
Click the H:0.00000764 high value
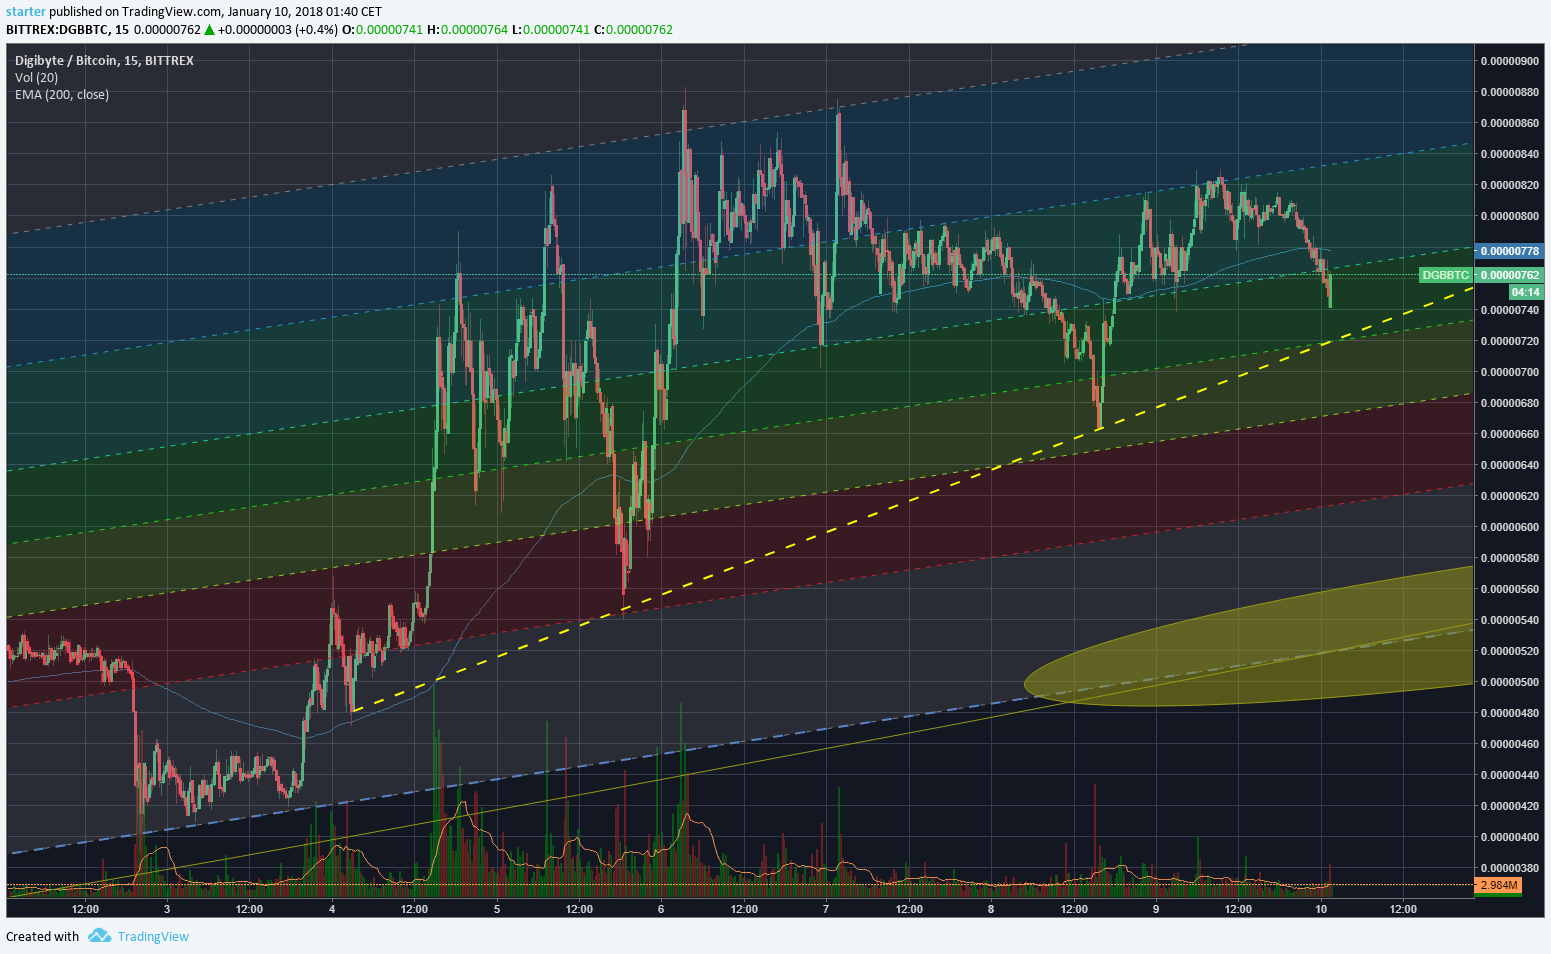click(x=468, y=30)
